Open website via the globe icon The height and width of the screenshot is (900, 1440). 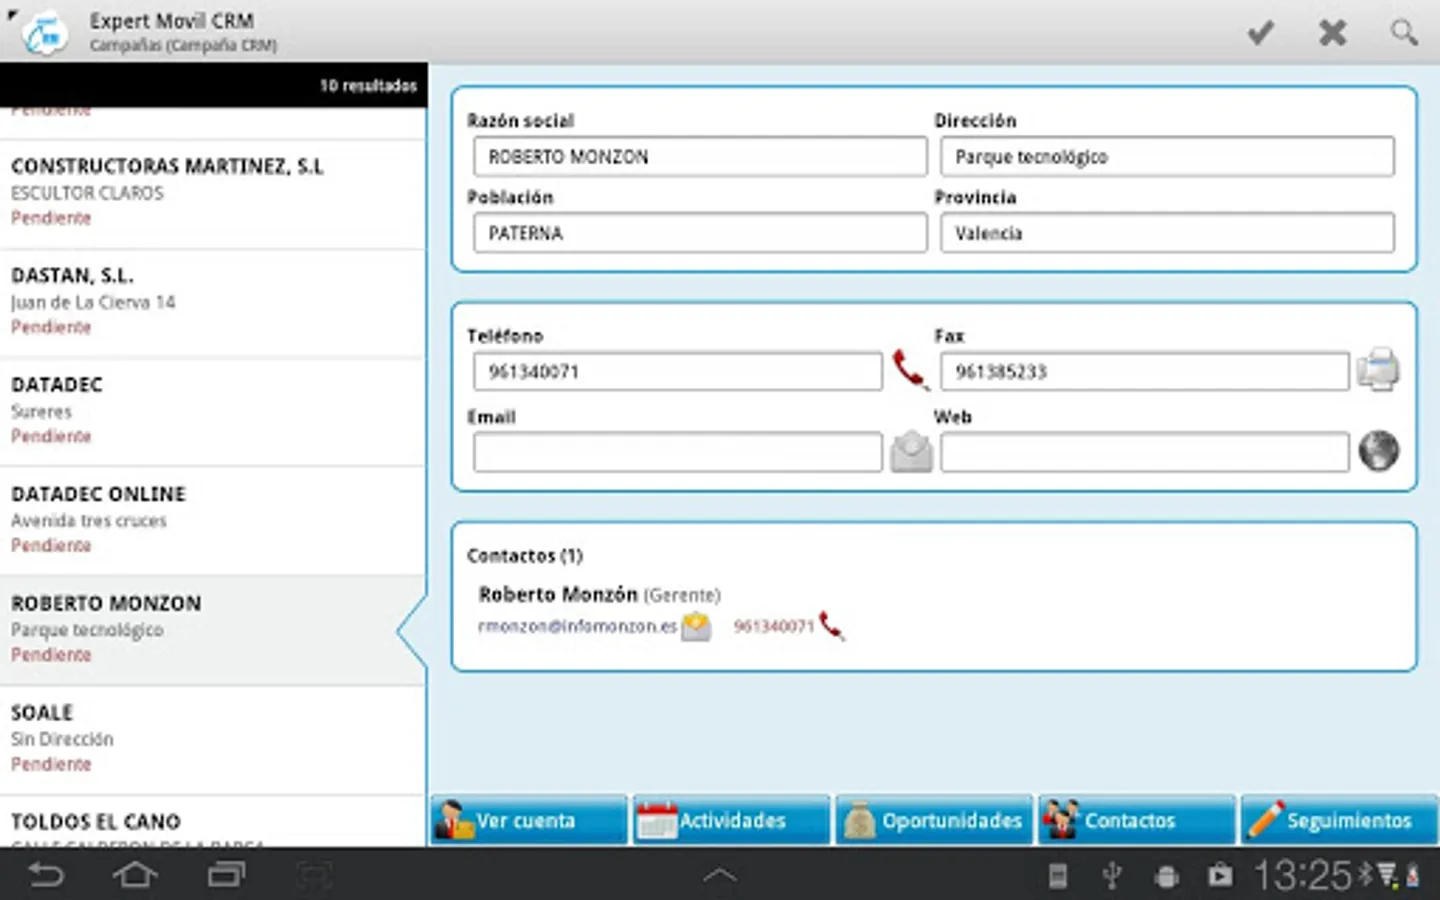click(1378, 451)
